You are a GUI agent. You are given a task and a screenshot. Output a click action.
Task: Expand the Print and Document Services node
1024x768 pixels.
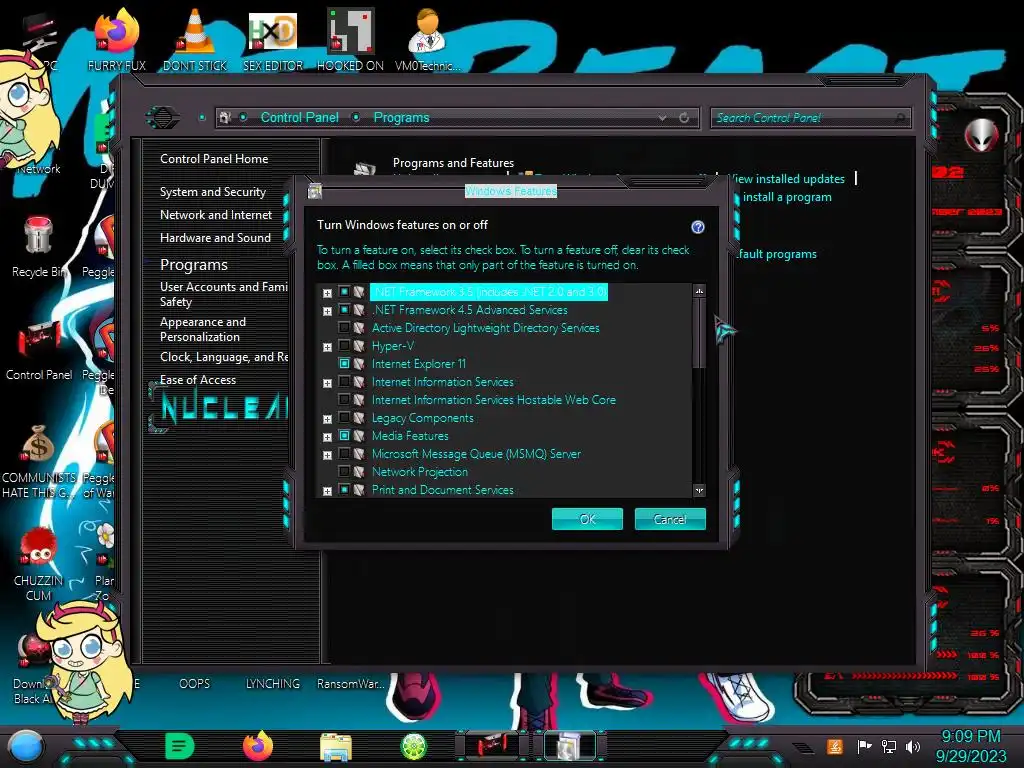(x=327, y=490)
